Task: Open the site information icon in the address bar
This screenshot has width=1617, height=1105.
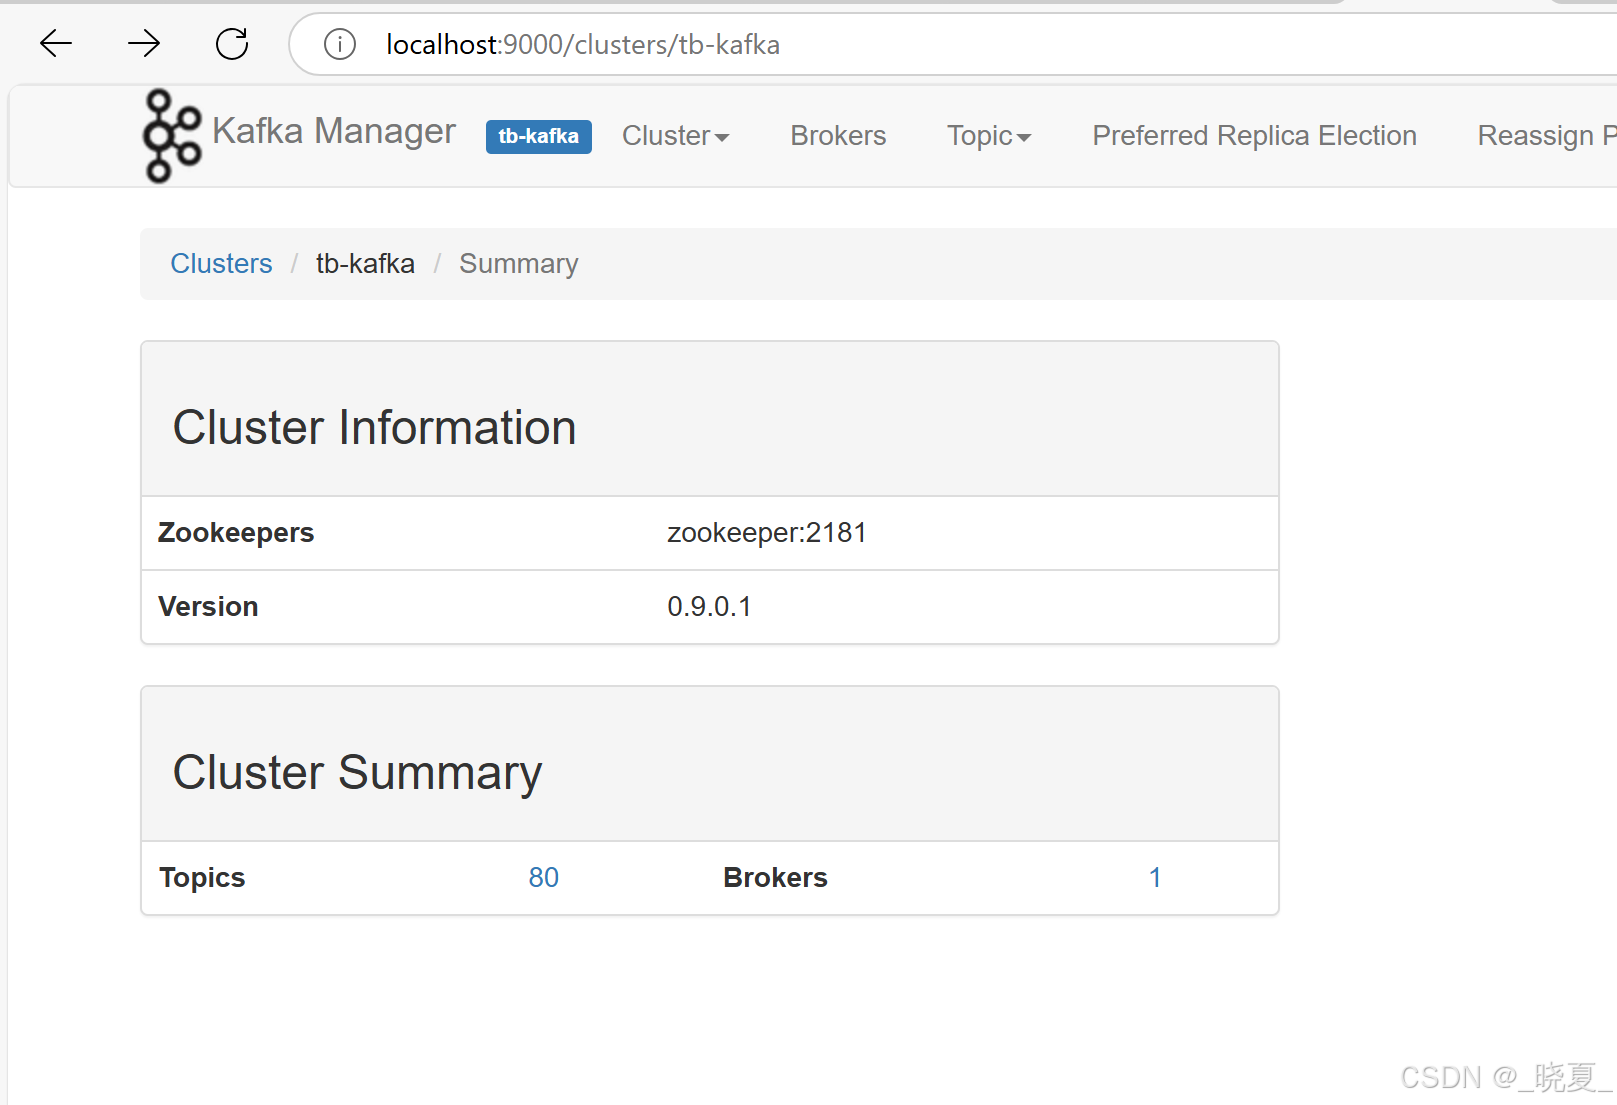Action: coord(339,44)
